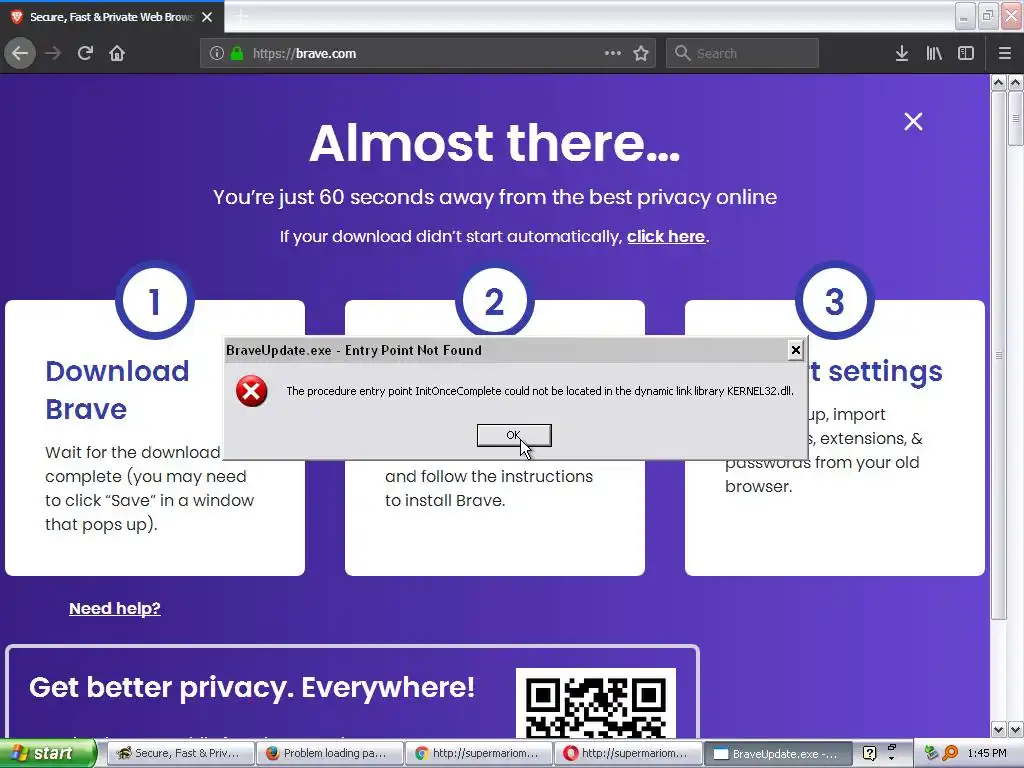Restore down the Firefox window
The width and height of the screenshot is (1024, 768).
987,16
